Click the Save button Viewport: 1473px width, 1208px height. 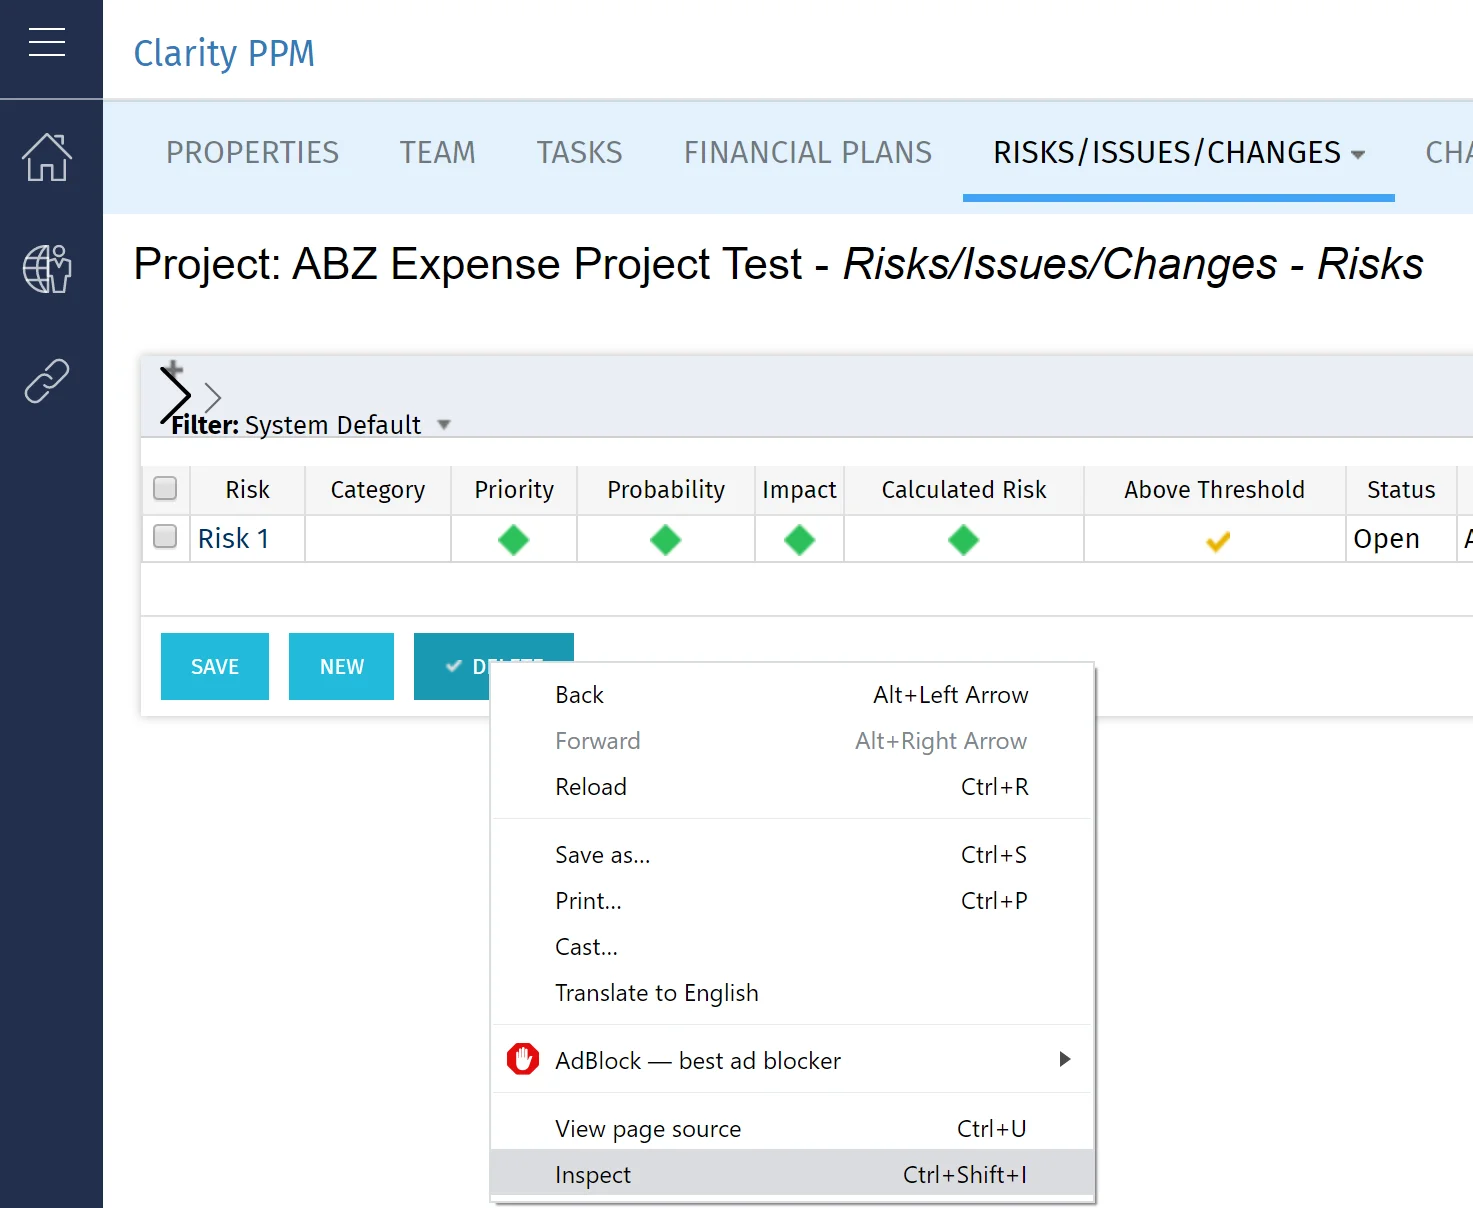tap(215, 666)
